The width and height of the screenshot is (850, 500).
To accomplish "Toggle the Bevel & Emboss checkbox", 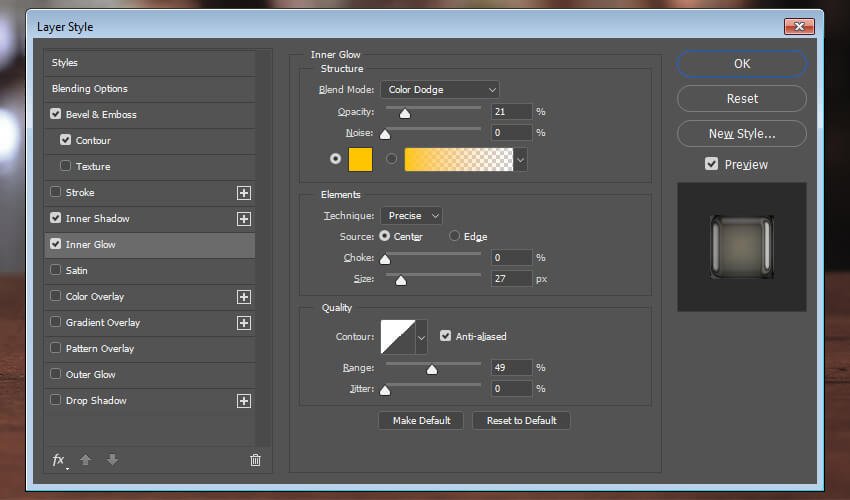I will pos(55,114).
